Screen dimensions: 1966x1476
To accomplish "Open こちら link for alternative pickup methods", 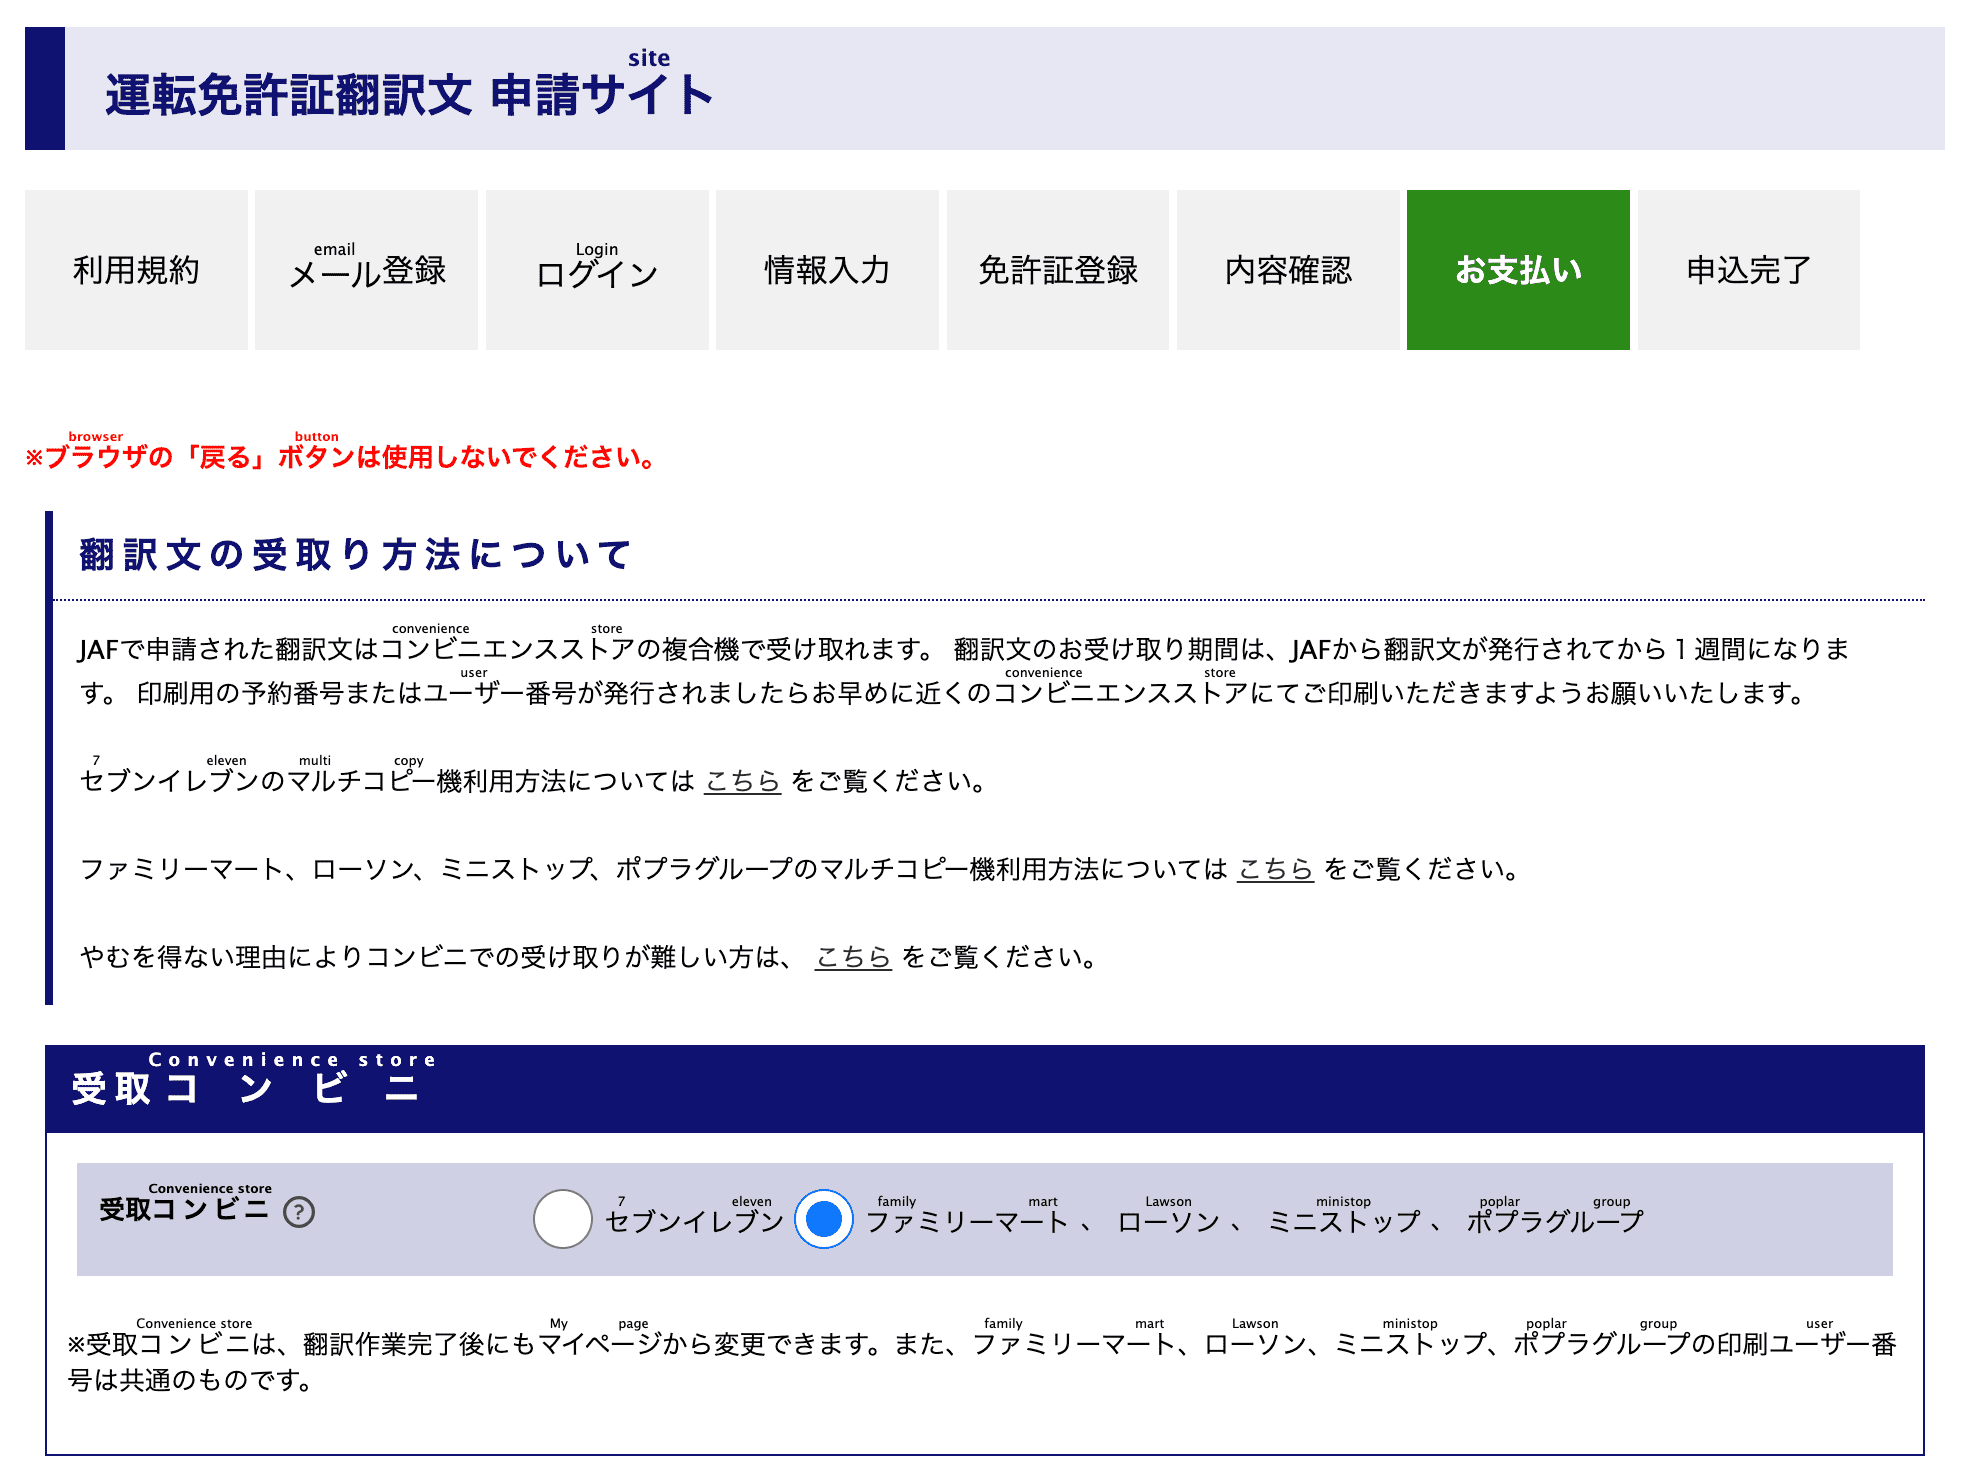I will tap(852, 958).
